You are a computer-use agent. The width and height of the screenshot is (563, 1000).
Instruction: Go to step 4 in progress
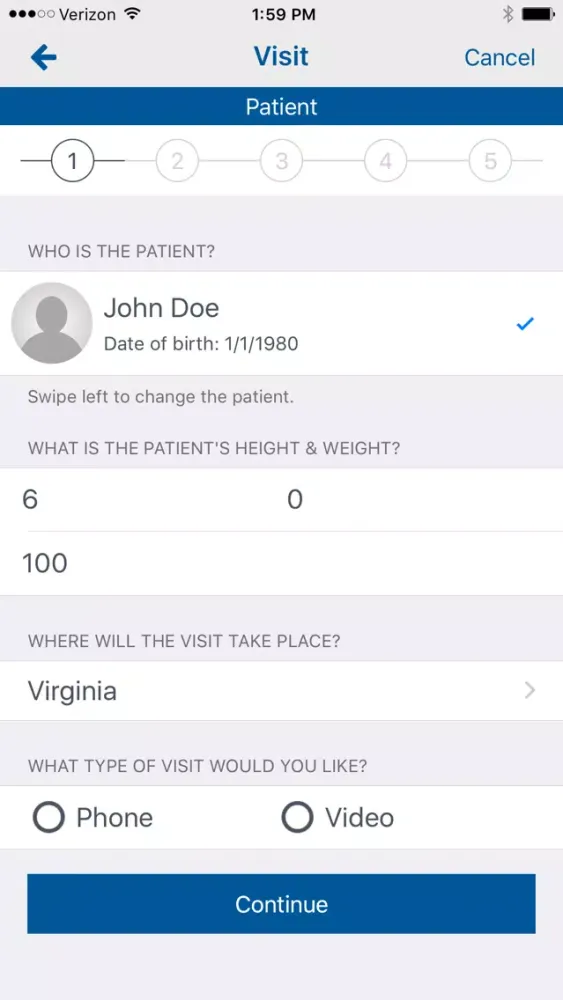coord(386,161)
